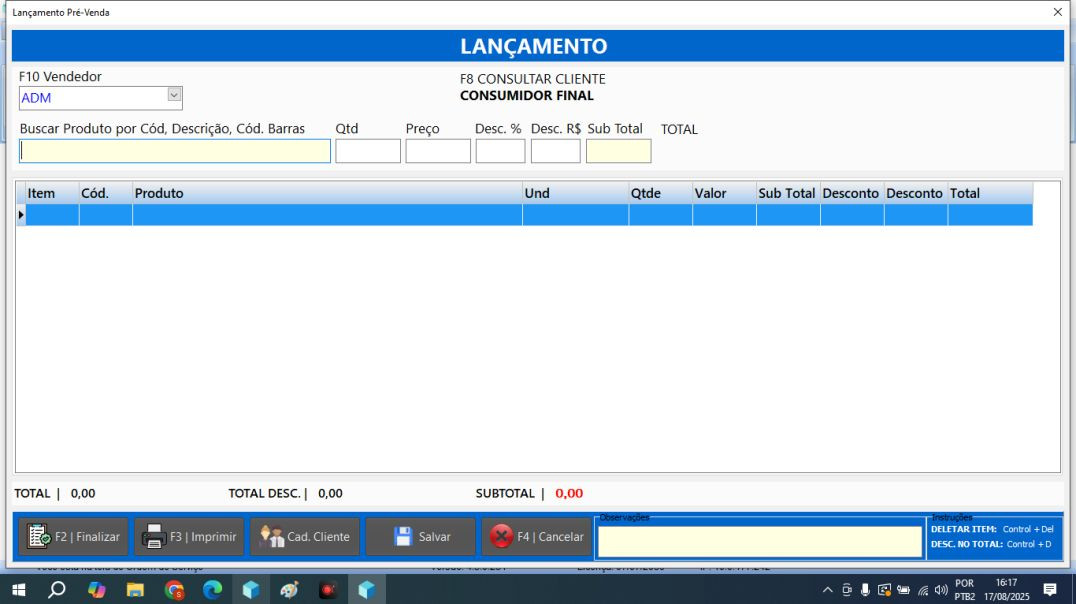
Task: Select the first row indicator arrow
Action: coord(21,215)
